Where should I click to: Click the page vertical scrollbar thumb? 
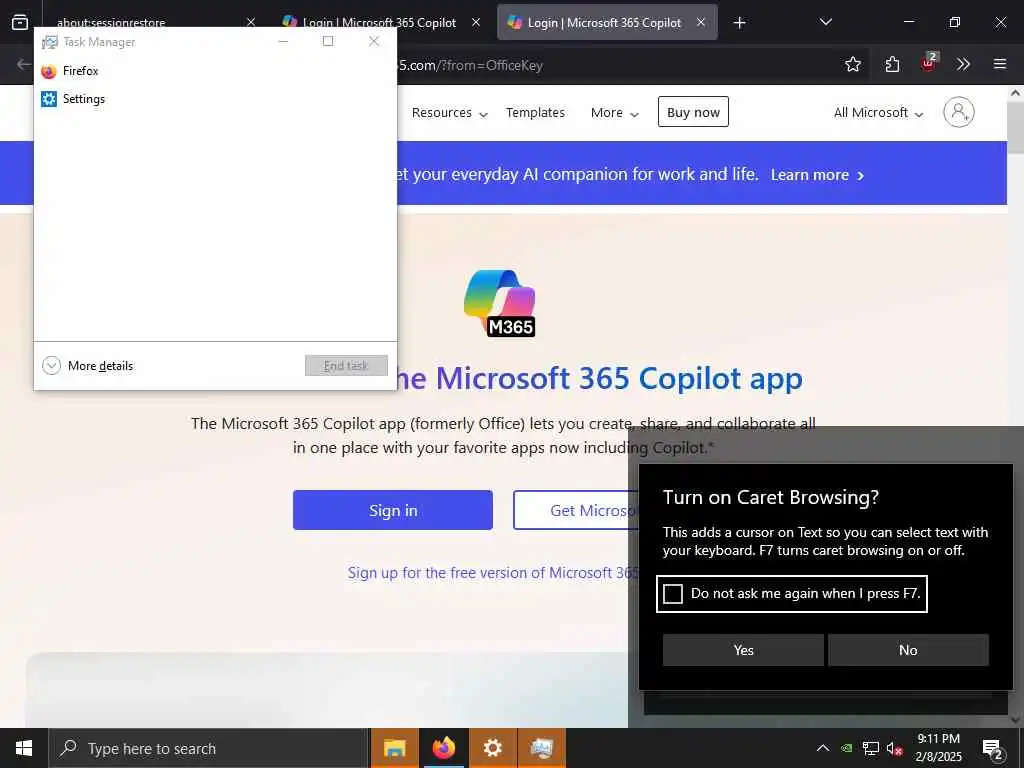coord(1016,127)
